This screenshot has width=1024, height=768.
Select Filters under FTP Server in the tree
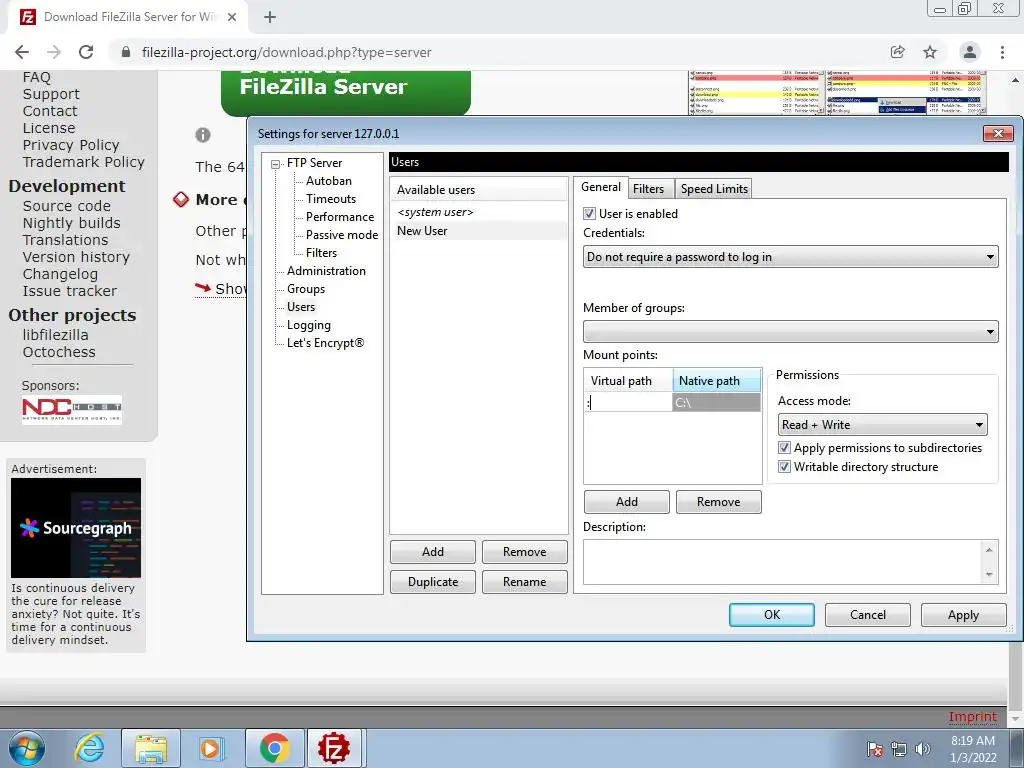[321, 253]
